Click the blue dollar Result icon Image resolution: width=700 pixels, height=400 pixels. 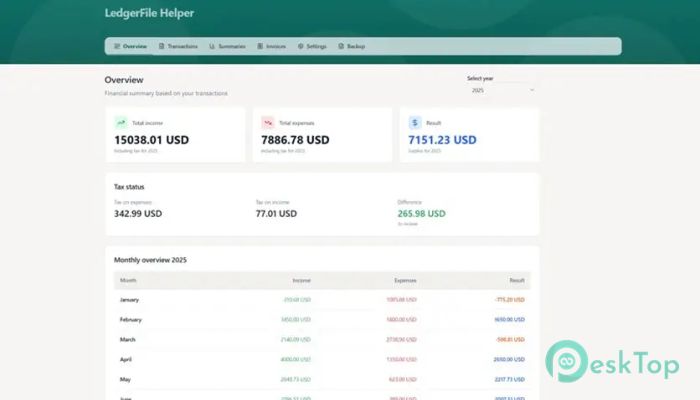pos(415,122)
